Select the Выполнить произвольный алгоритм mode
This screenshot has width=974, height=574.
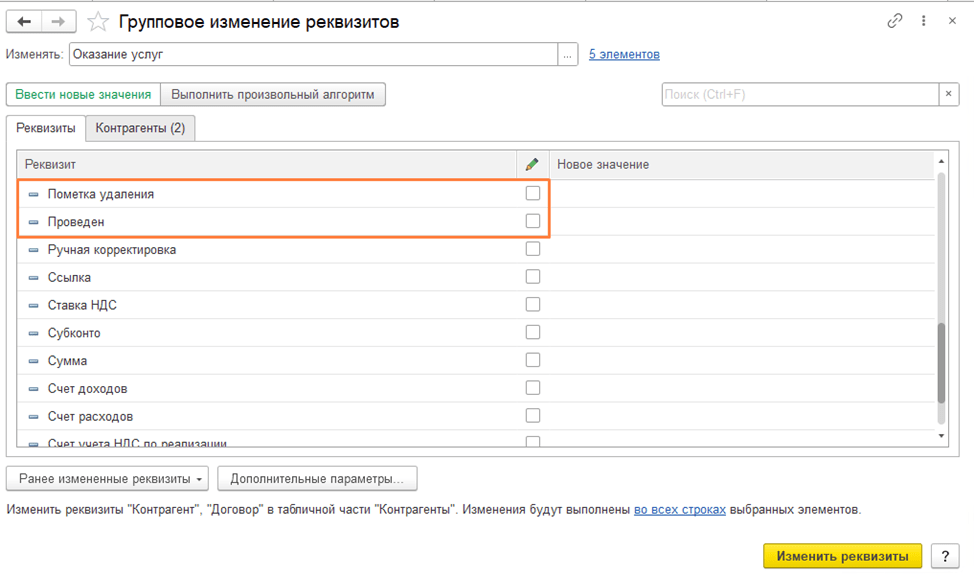tap(272, 94)
